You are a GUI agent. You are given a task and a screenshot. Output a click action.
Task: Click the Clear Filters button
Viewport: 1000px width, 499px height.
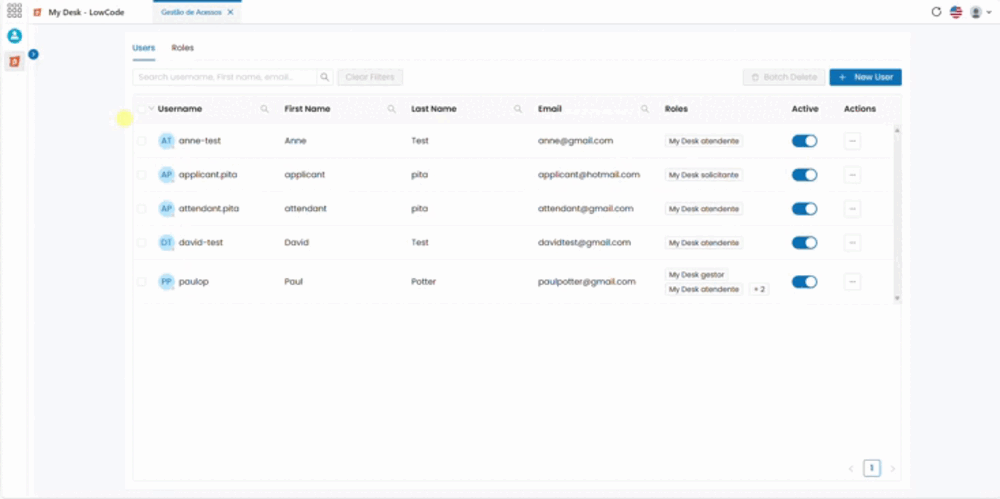tap(370, 77)
